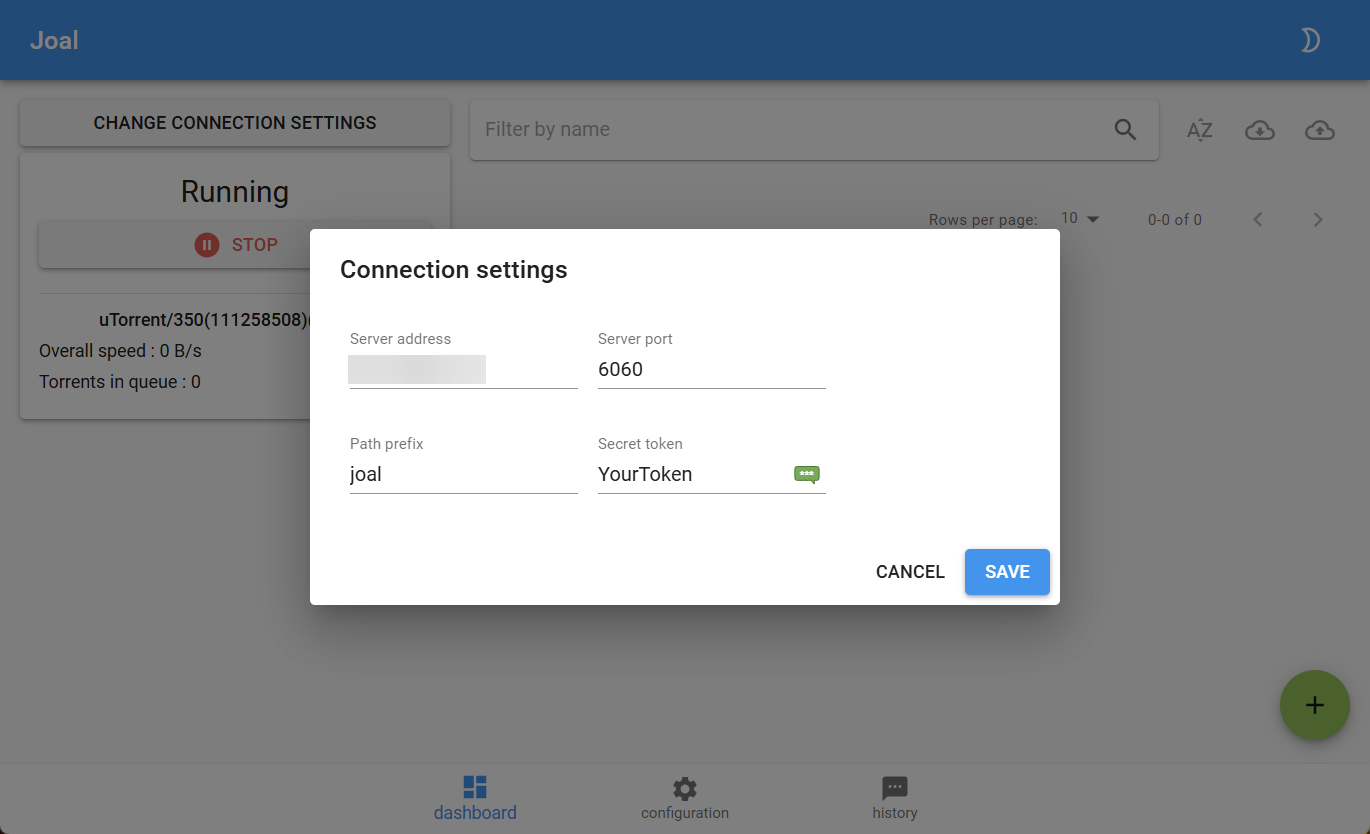Switch to the dashboard tab

coord(475,798)
